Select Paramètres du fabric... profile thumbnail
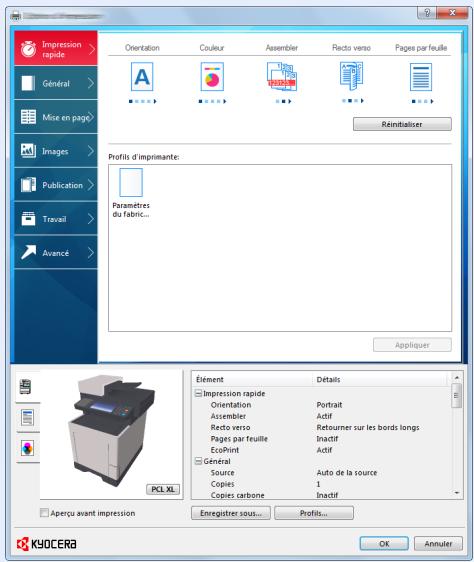The width and height of the screenshot is (474, 562). [x=131, y=194]
